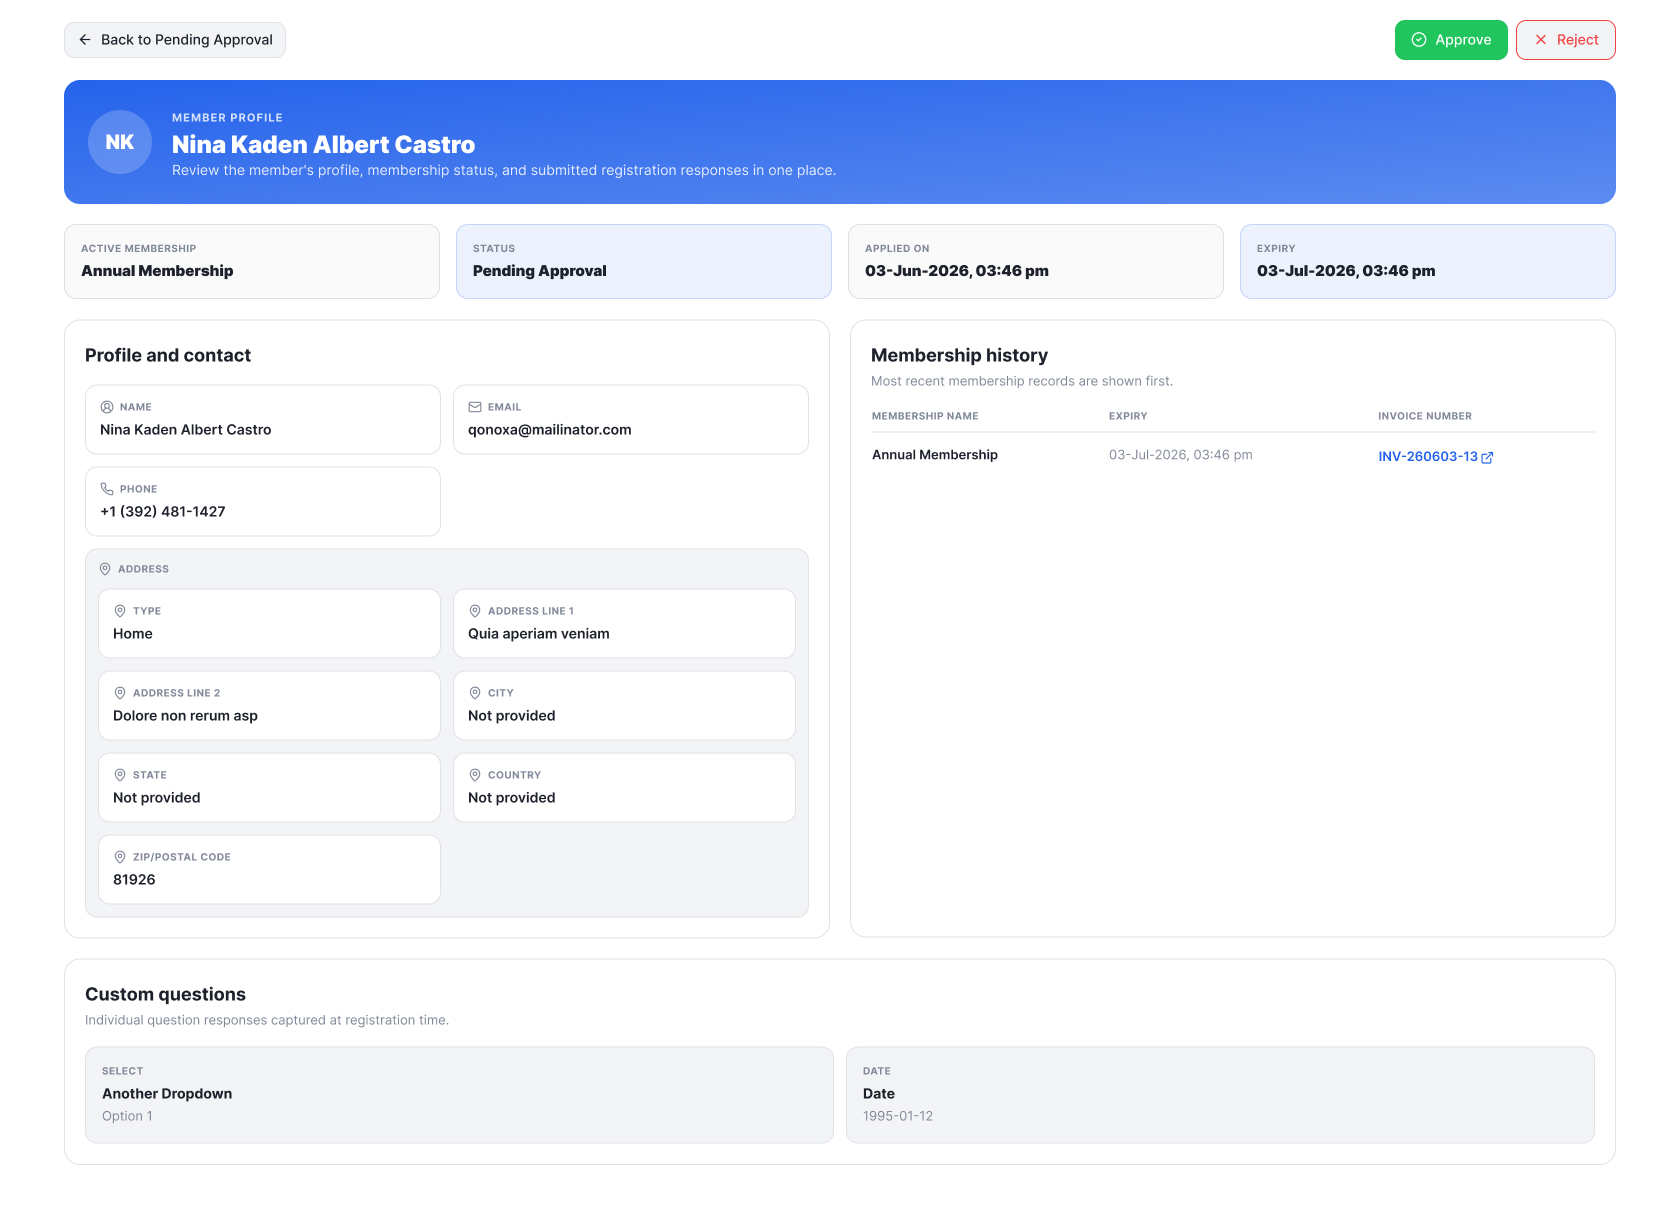Image resolution: width=1680 pixels, height=1232 pixels.
Task: Click the pin icon beside CITY
Action: pos(475,693)
